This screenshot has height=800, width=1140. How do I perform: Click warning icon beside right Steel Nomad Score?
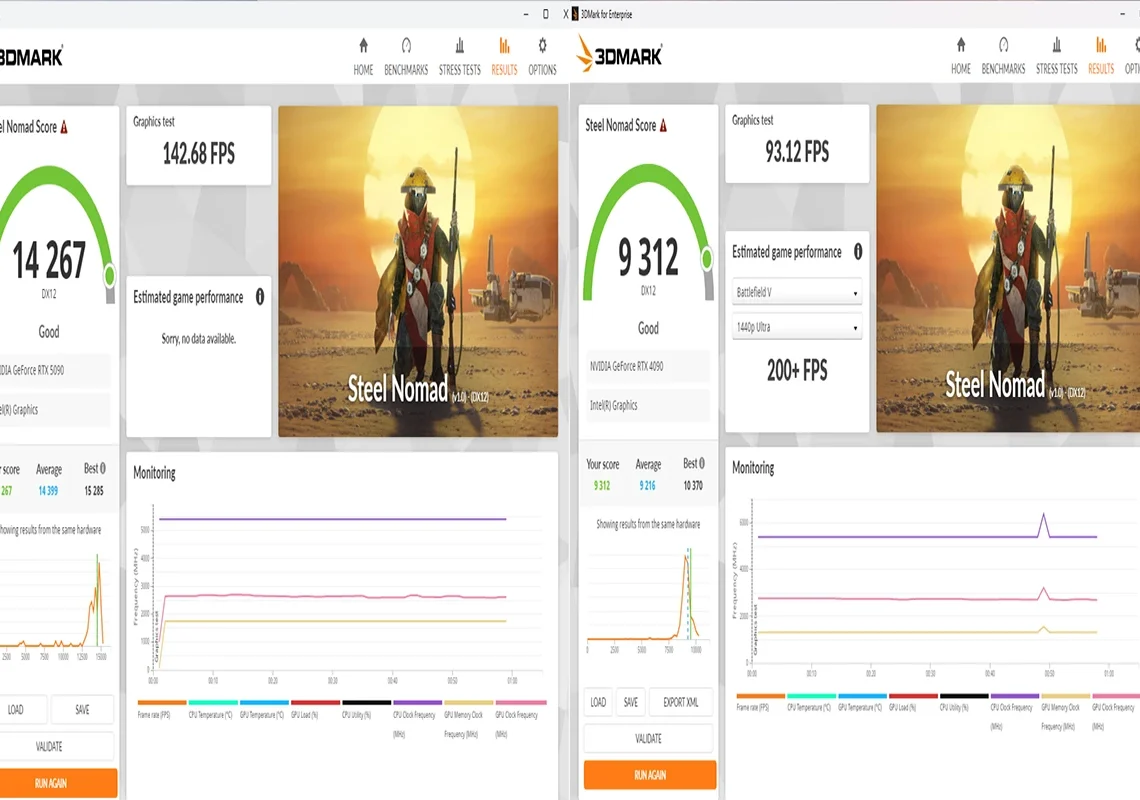[663, 126]
